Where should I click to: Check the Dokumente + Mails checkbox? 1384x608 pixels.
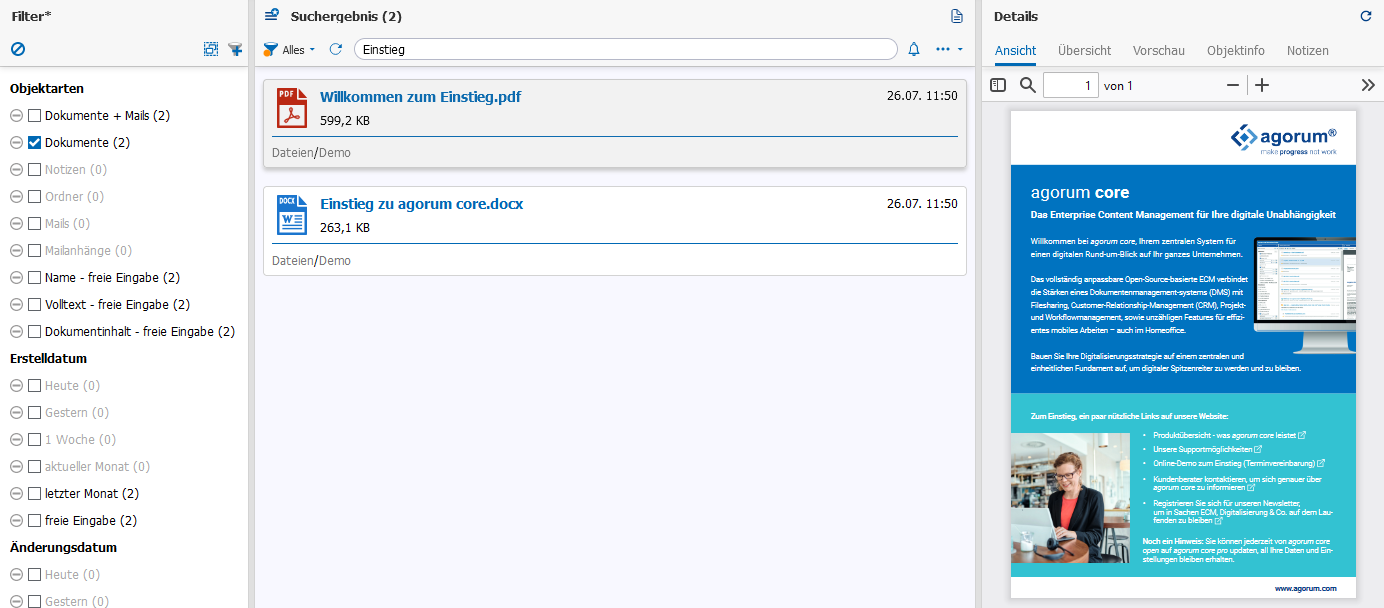tap(35, 116)
